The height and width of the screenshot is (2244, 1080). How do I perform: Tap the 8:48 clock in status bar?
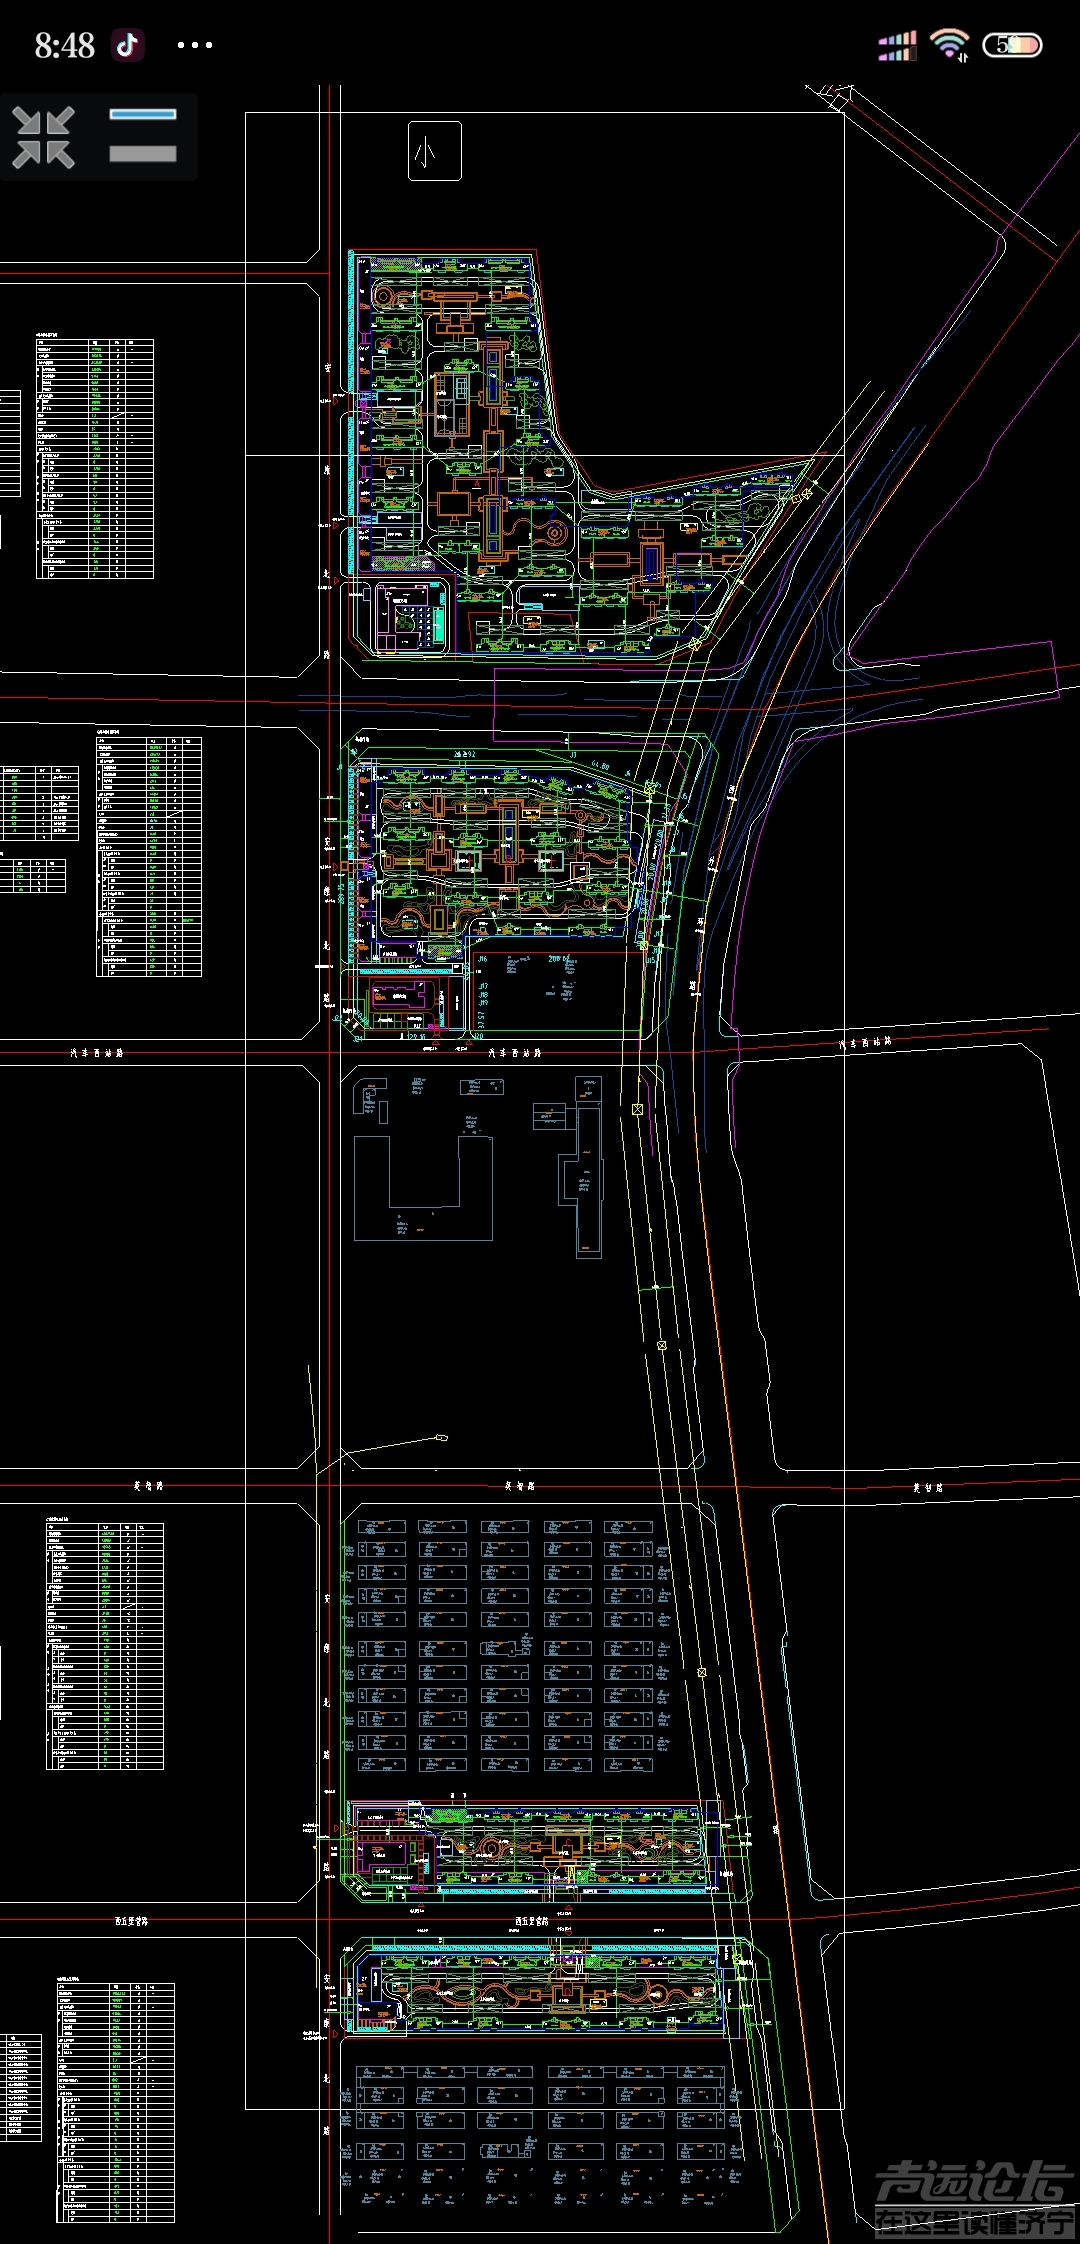64,45
